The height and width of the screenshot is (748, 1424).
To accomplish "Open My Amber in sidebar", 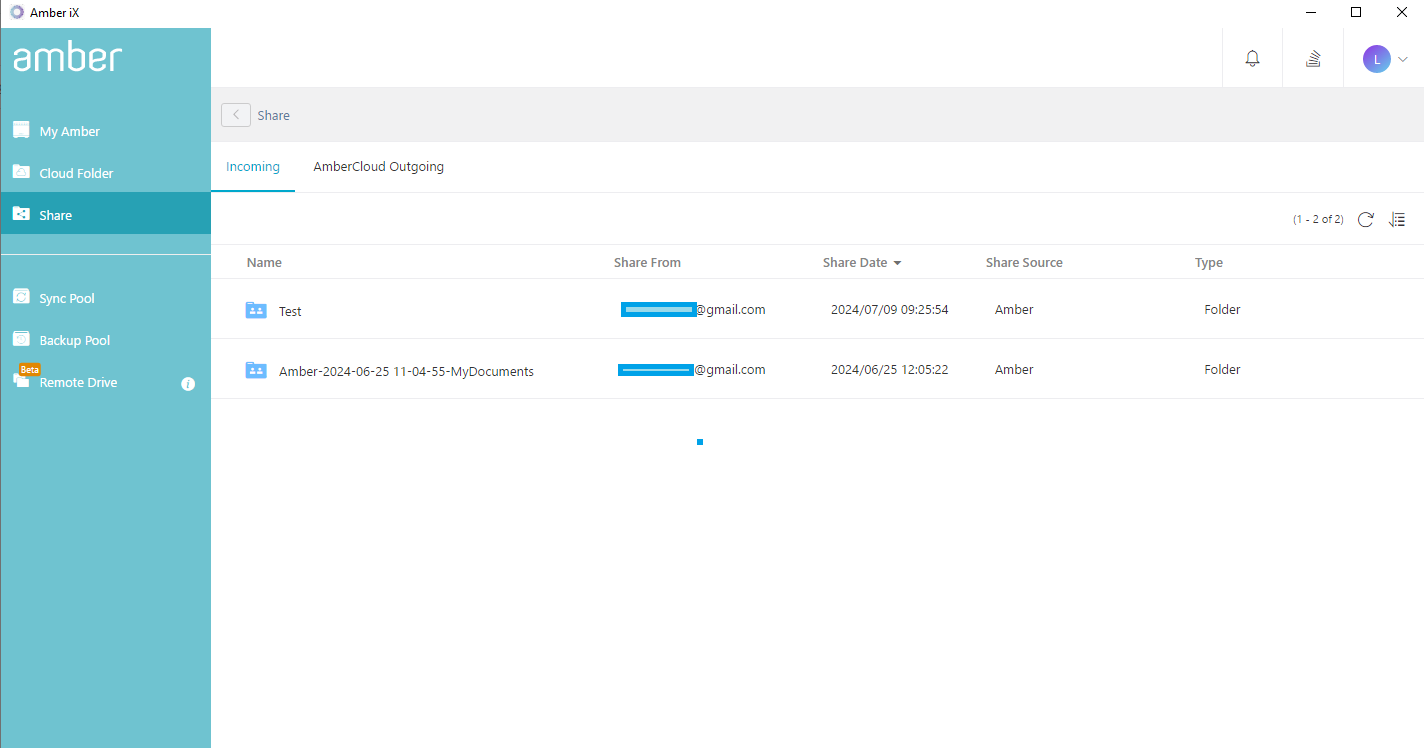I will click(x=105, y=131).
